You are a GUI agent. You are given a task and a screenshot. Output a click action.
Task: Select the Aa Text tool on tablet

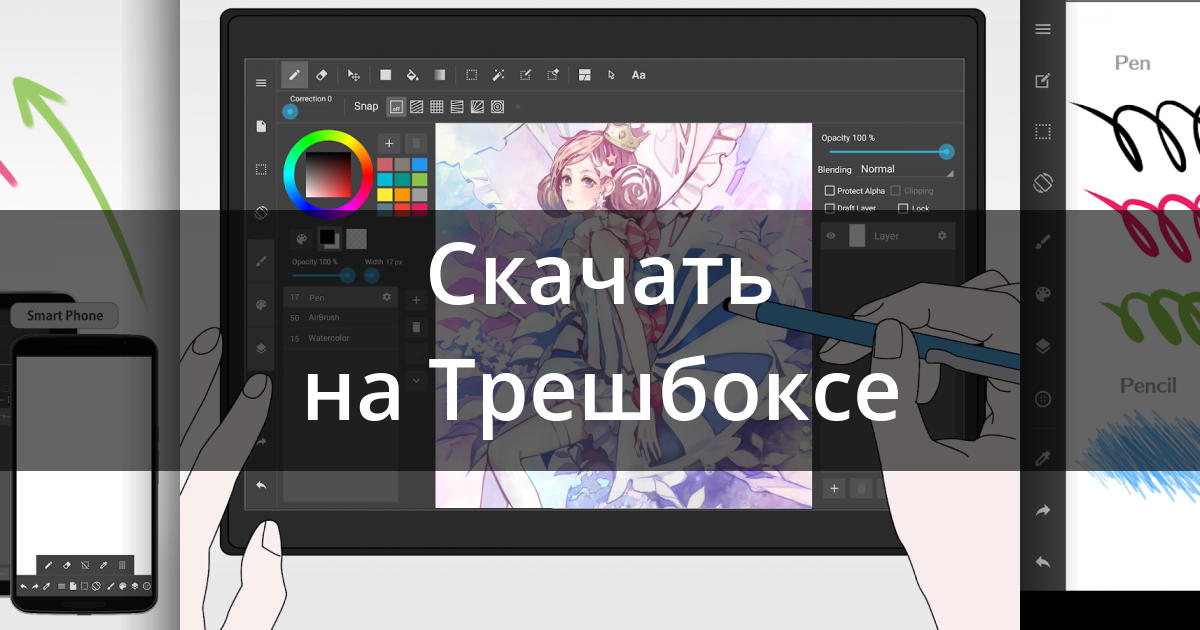[x=638, y=75]
